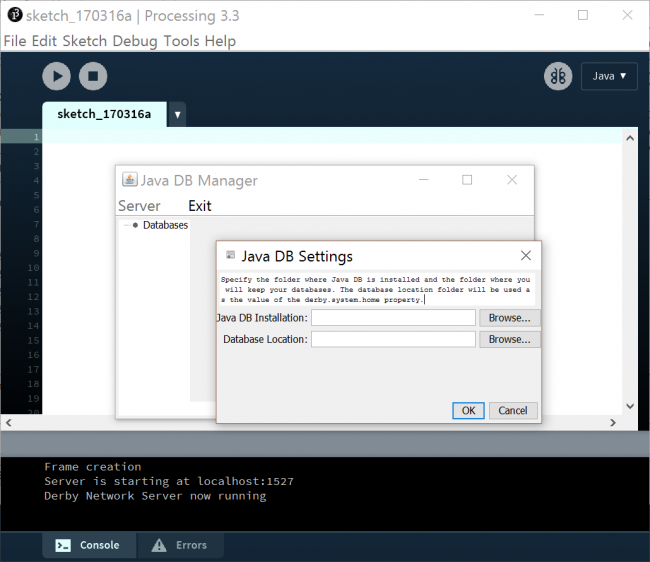
Task: Click the horizontal scroll left arrow
Action: (9, 422)
